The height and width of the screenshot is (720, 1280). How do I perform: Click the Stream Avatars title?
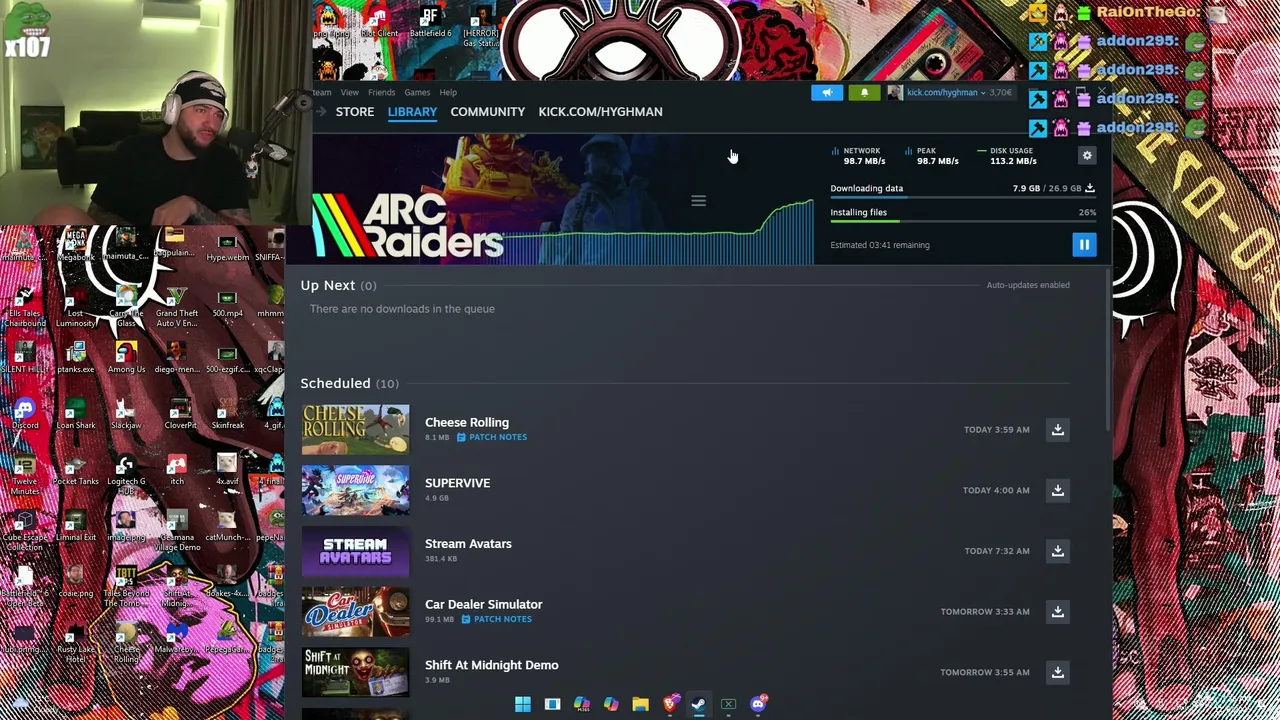(468, 544)
